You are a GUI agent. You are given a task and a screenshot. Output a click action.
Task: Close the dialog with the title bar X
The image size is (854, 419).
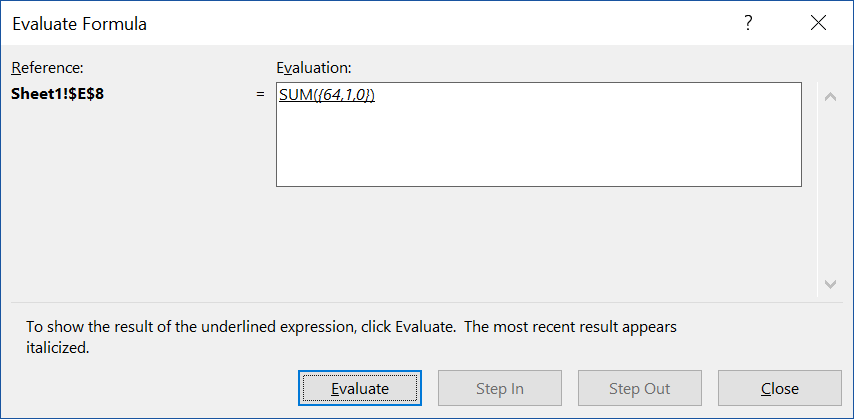coord(819,24)
